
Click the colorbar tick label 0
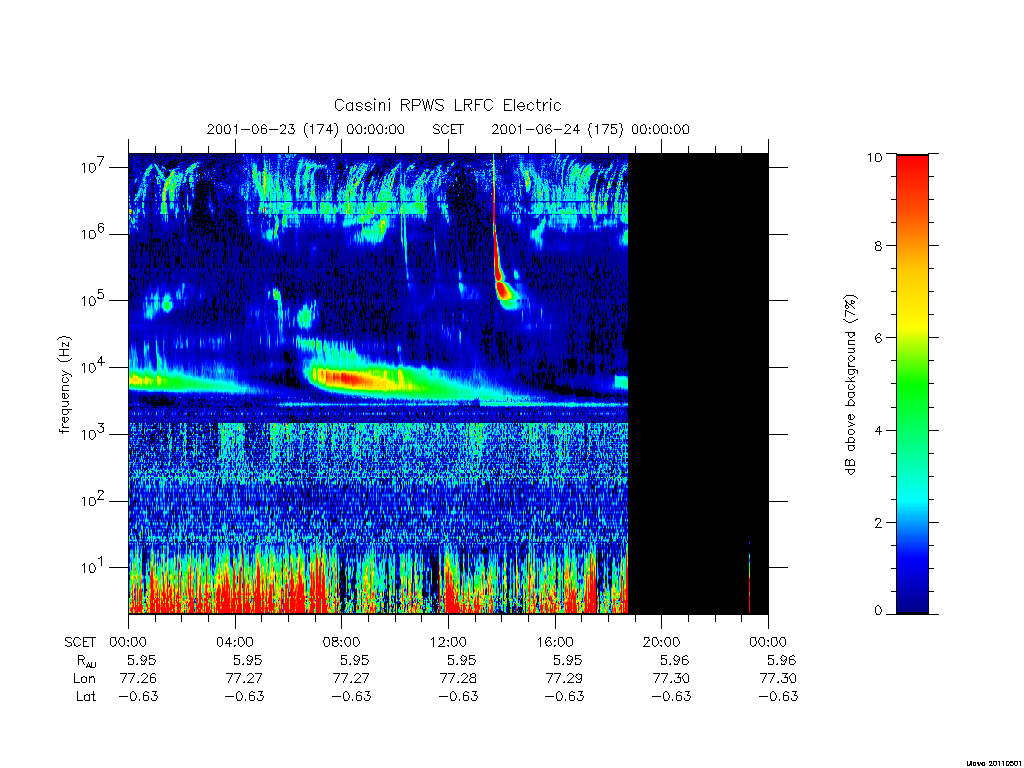click(877, 611)
